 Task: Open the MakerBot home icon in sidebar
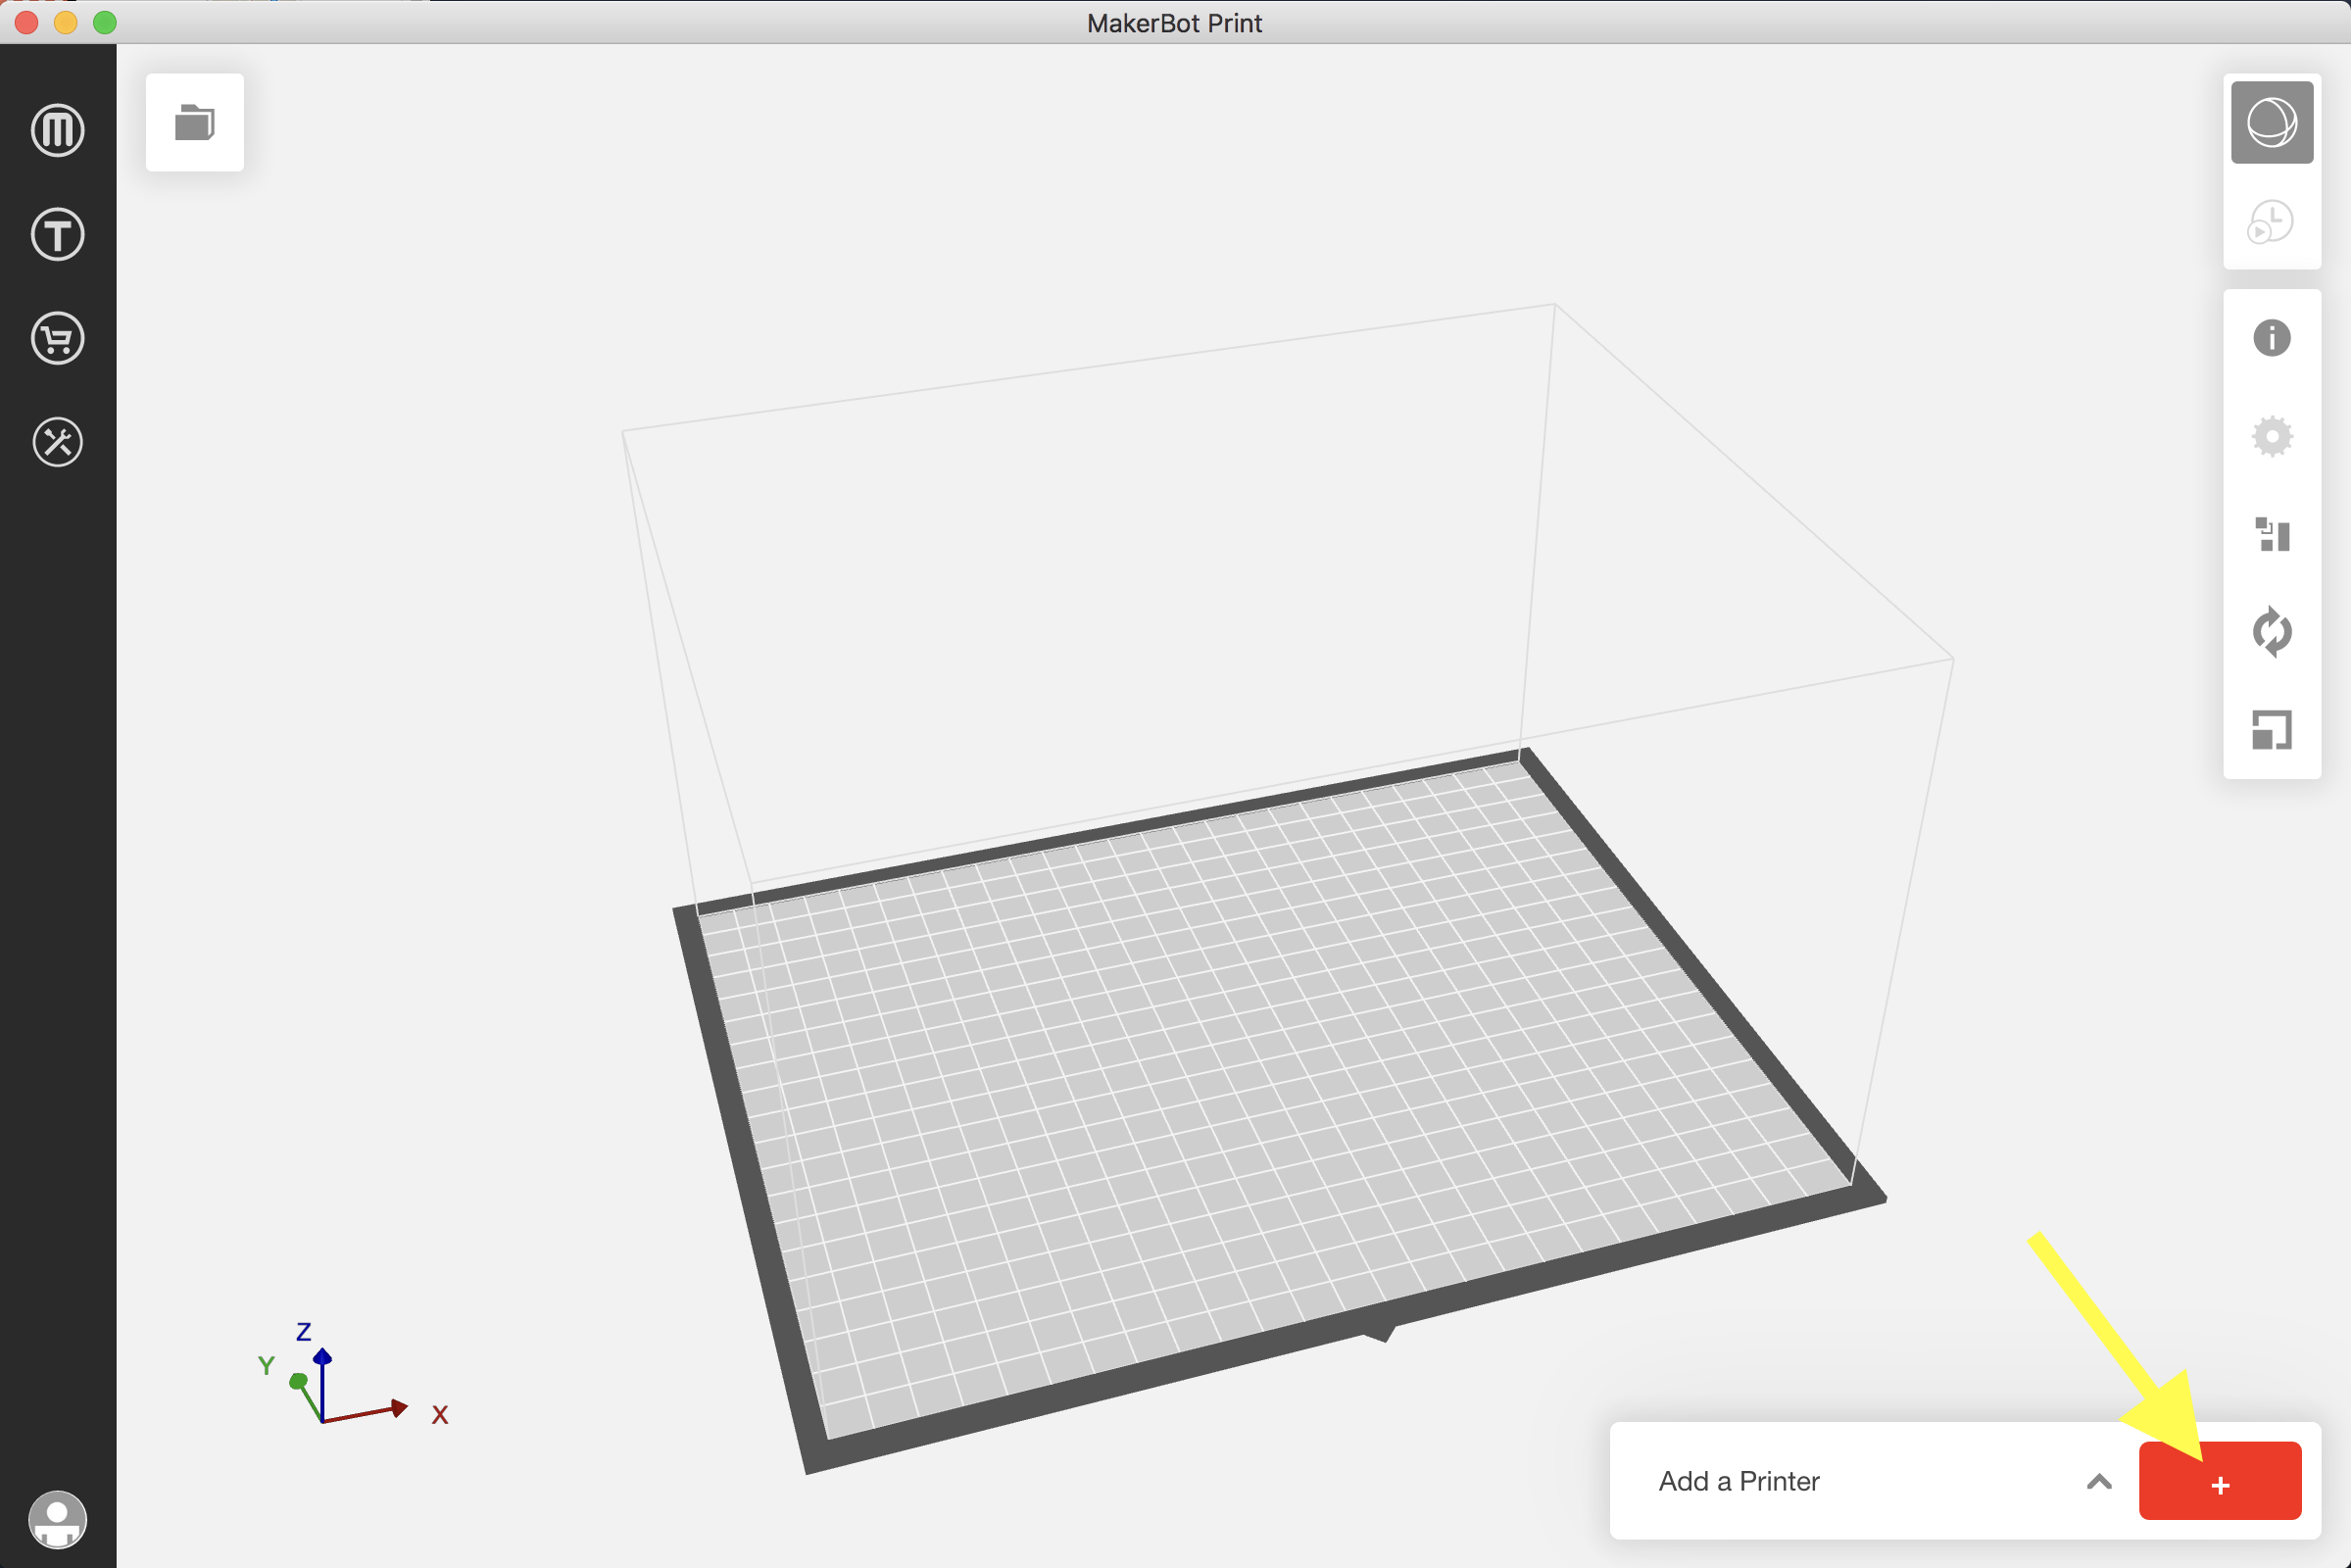point(58,130)
